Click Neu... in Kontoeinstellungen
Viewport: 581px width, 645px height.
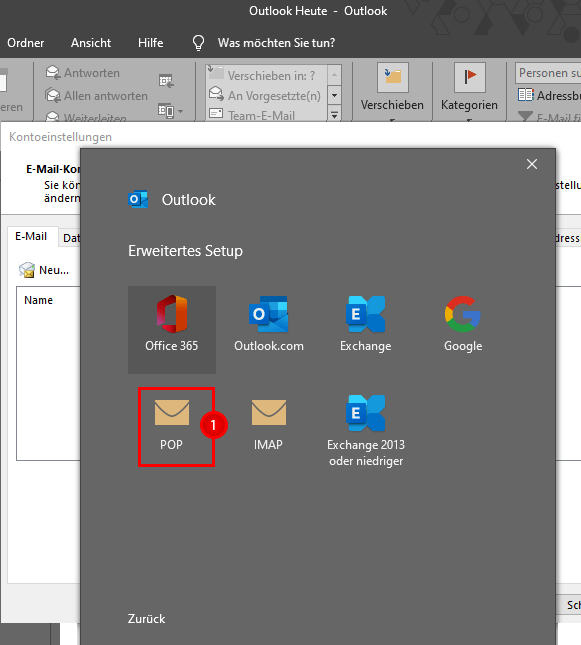coord(44,270)
